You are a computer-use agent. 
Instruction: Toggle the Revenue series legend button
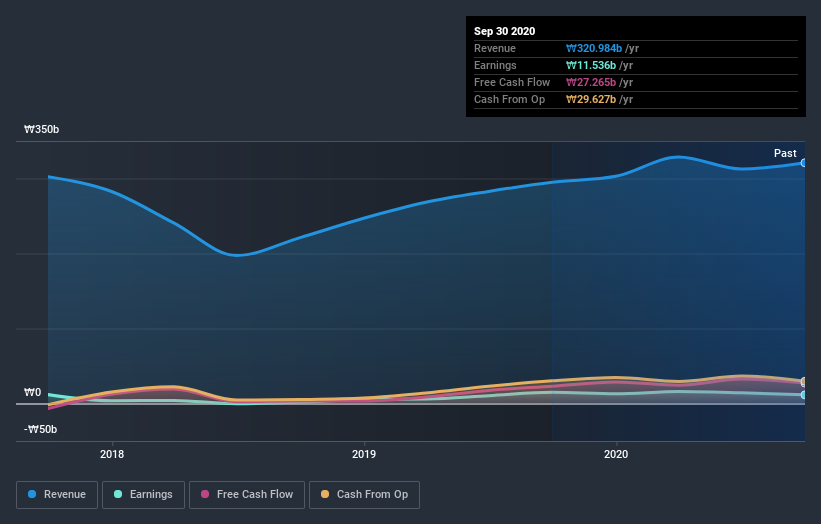(57, 495)
